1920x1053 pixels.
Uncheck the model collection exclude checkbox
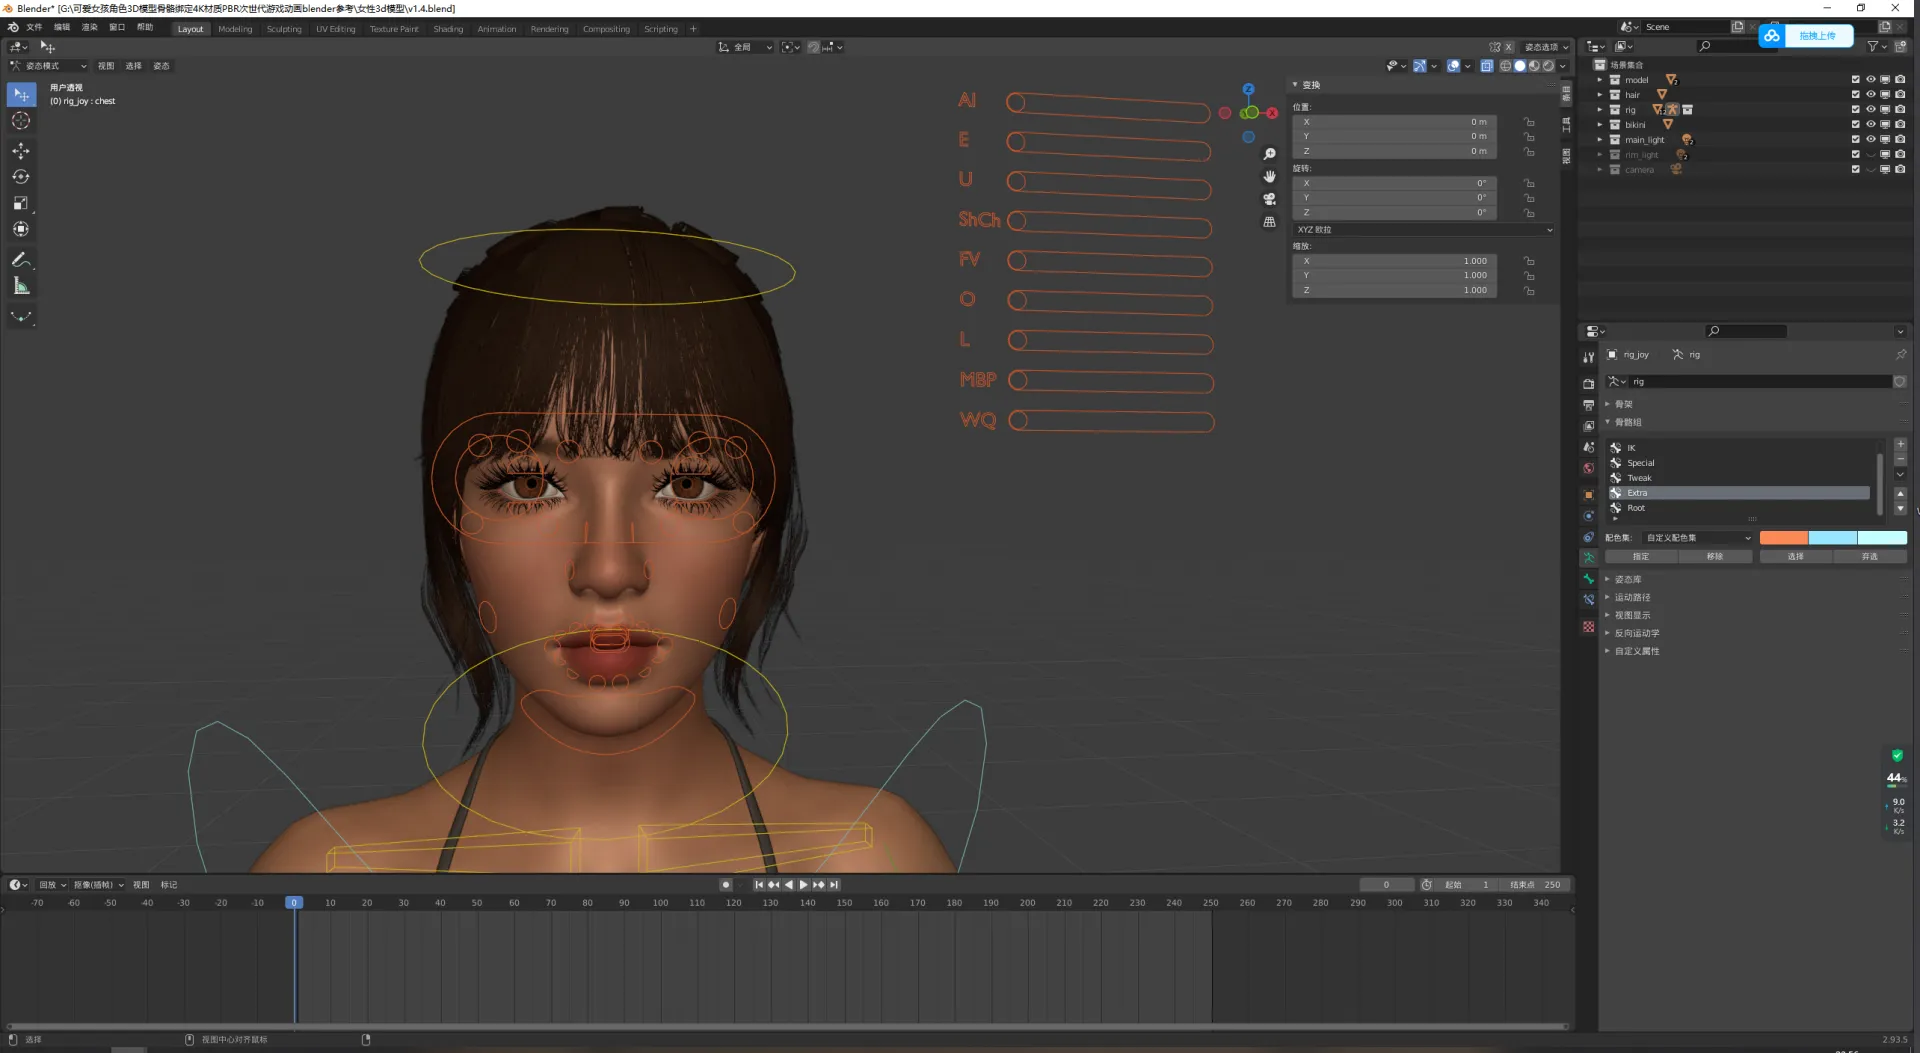click(1855, 80)
